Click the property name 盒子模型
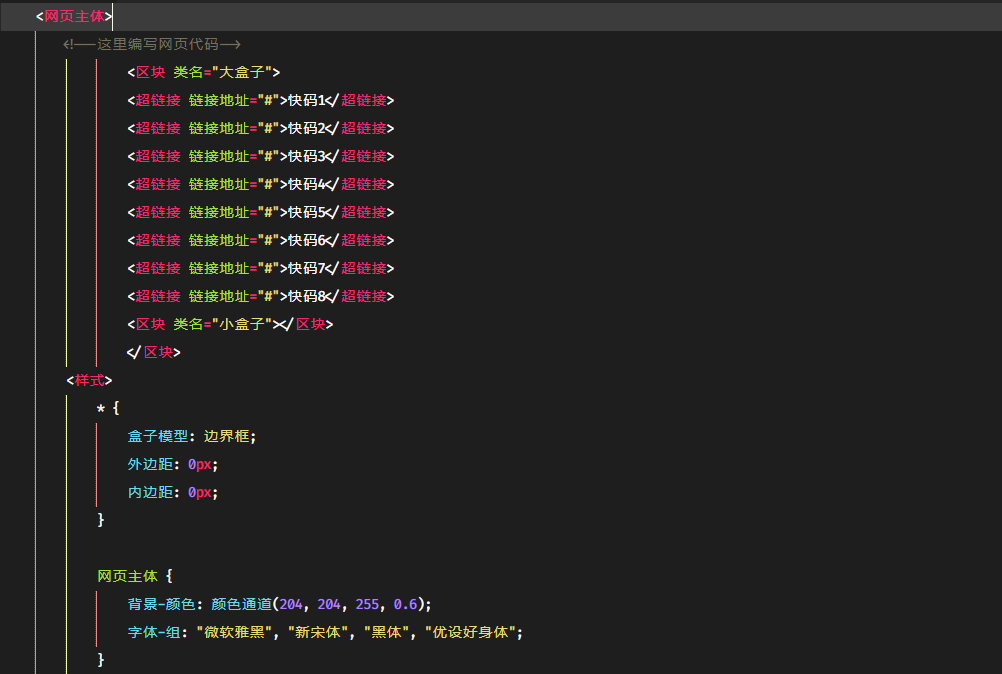Viewport: 1002px width, 674px height. click(x=157, y=436)
